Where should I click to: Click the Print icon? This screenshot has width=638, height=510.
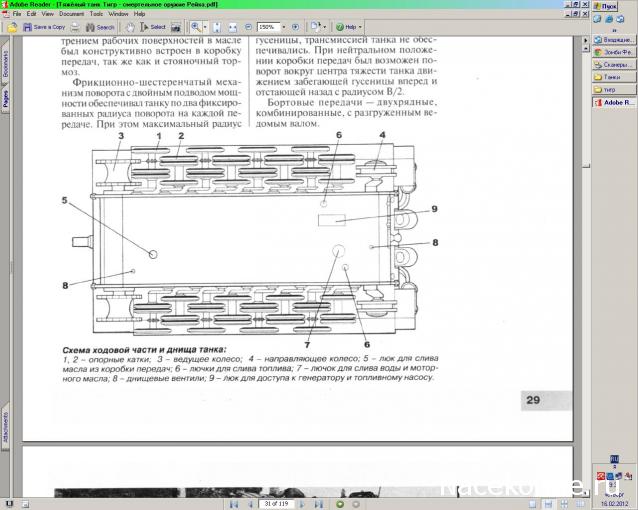(x=76, y=27)
